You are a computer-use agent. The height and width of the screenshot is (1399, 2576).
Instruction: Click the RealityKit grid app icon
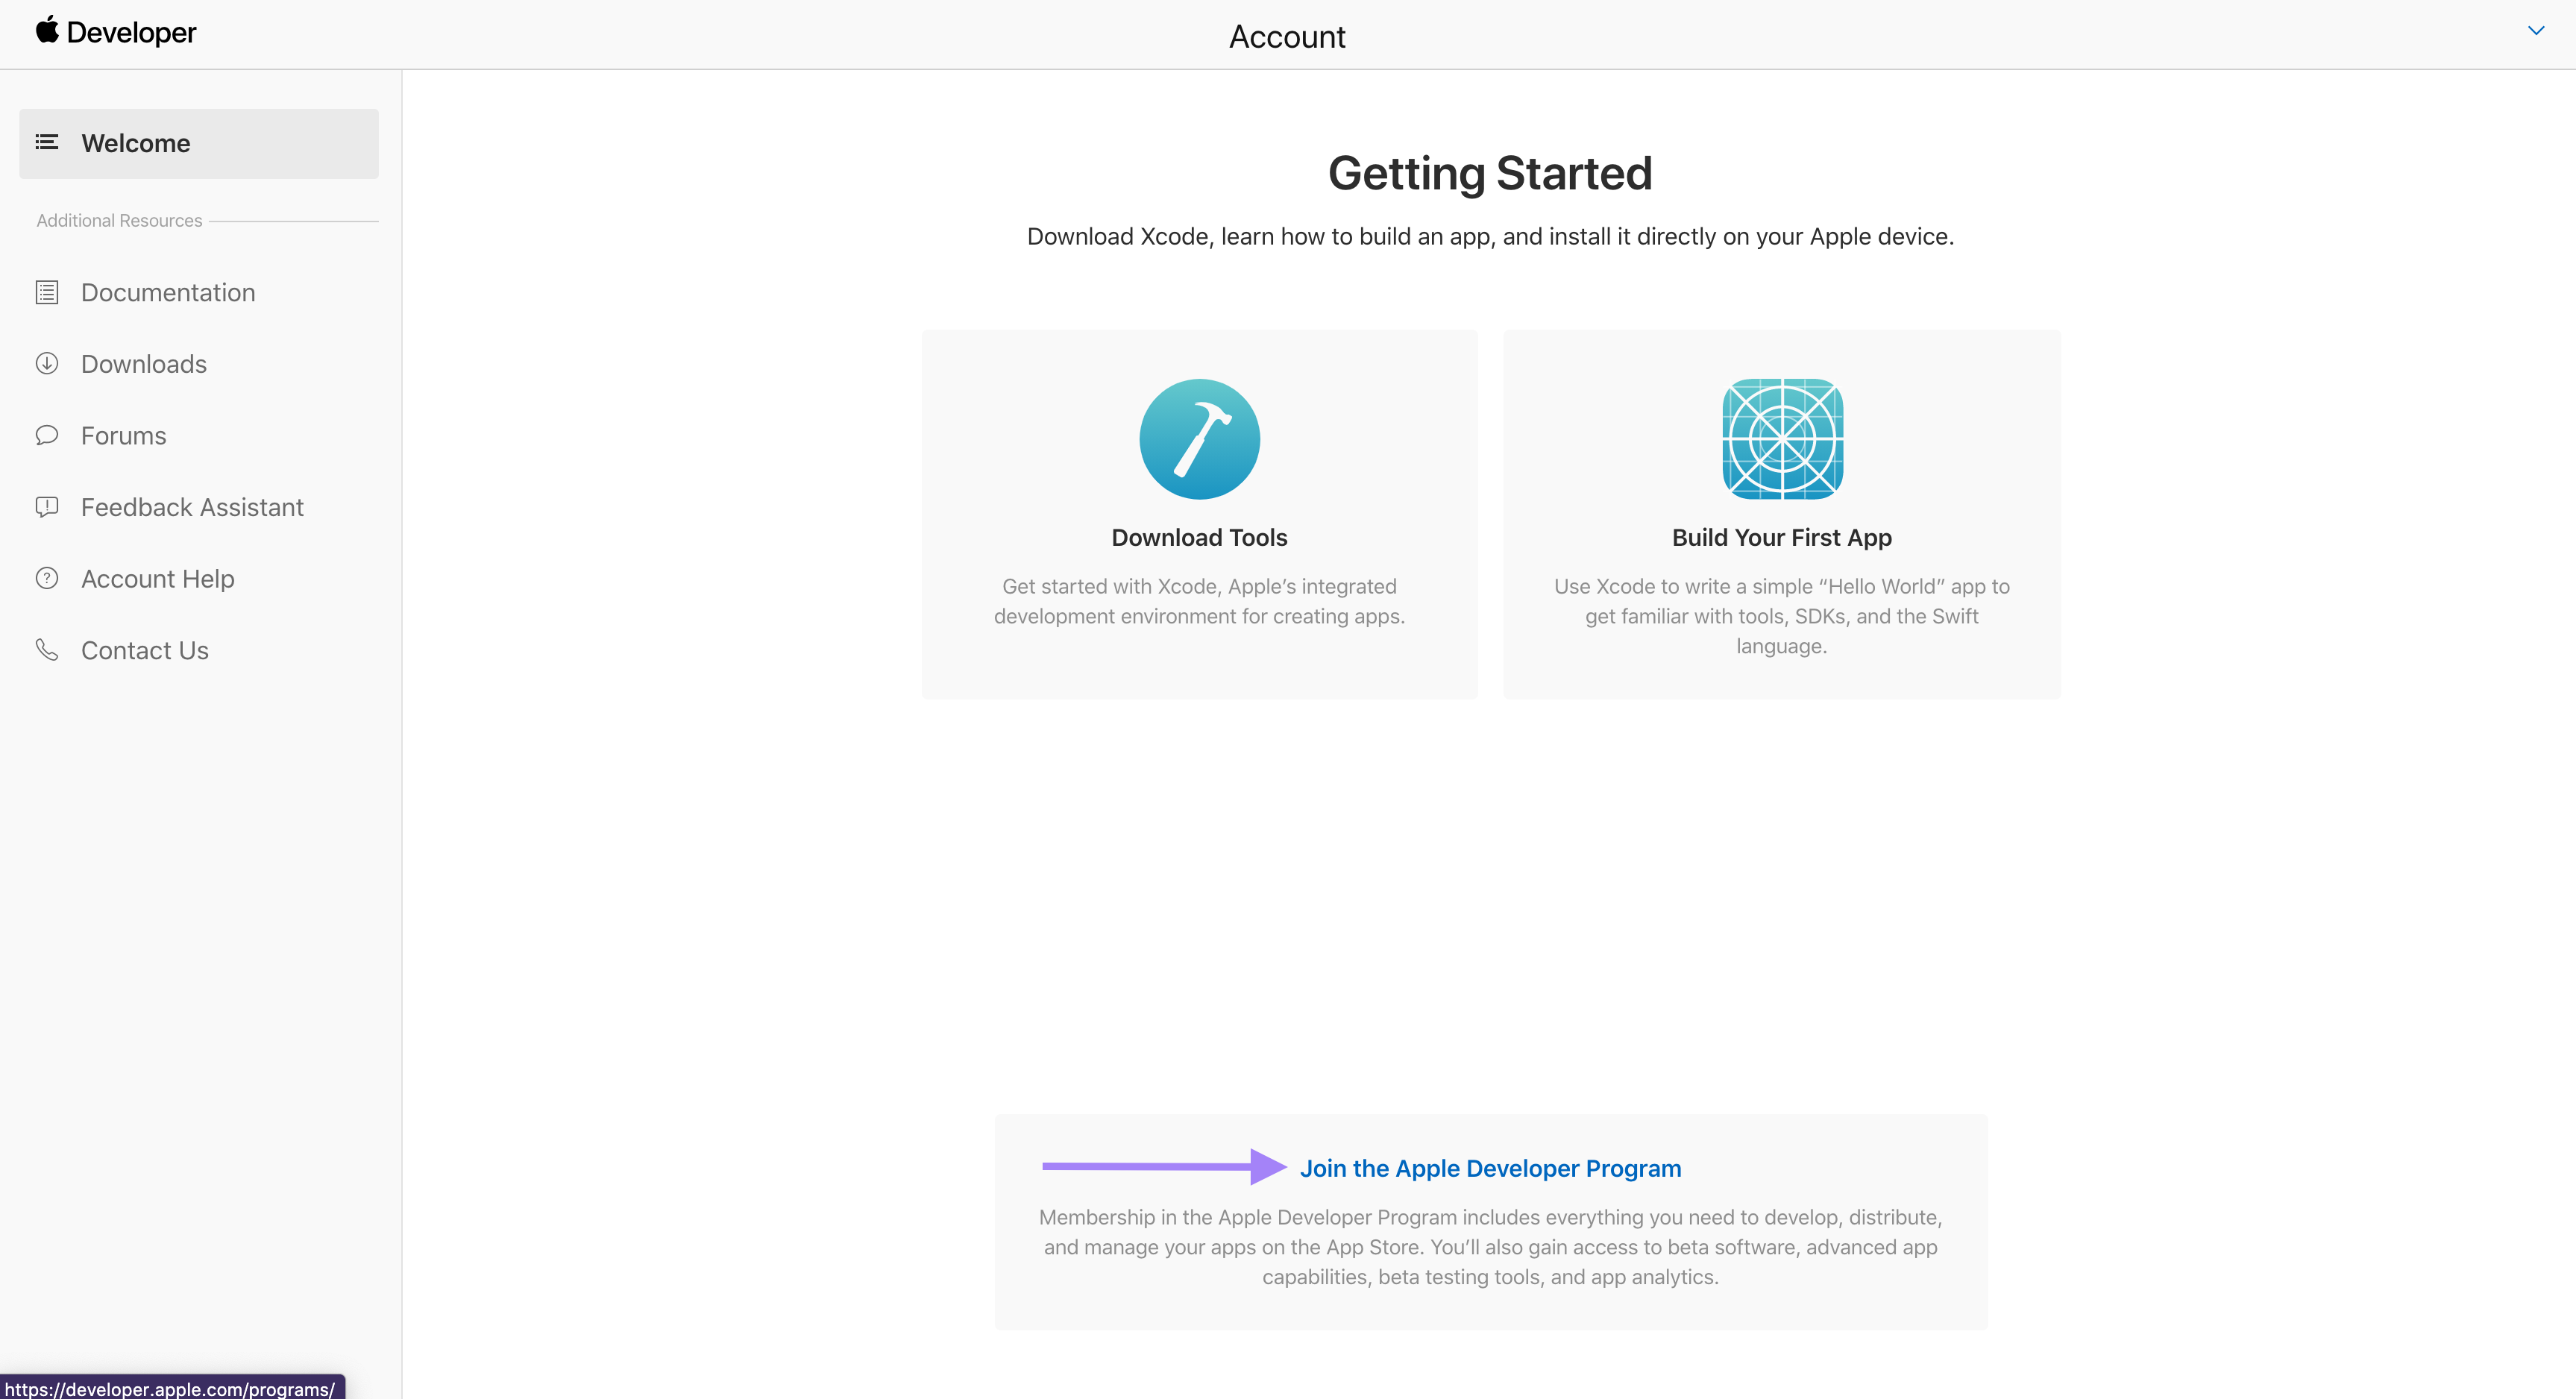1780,438
